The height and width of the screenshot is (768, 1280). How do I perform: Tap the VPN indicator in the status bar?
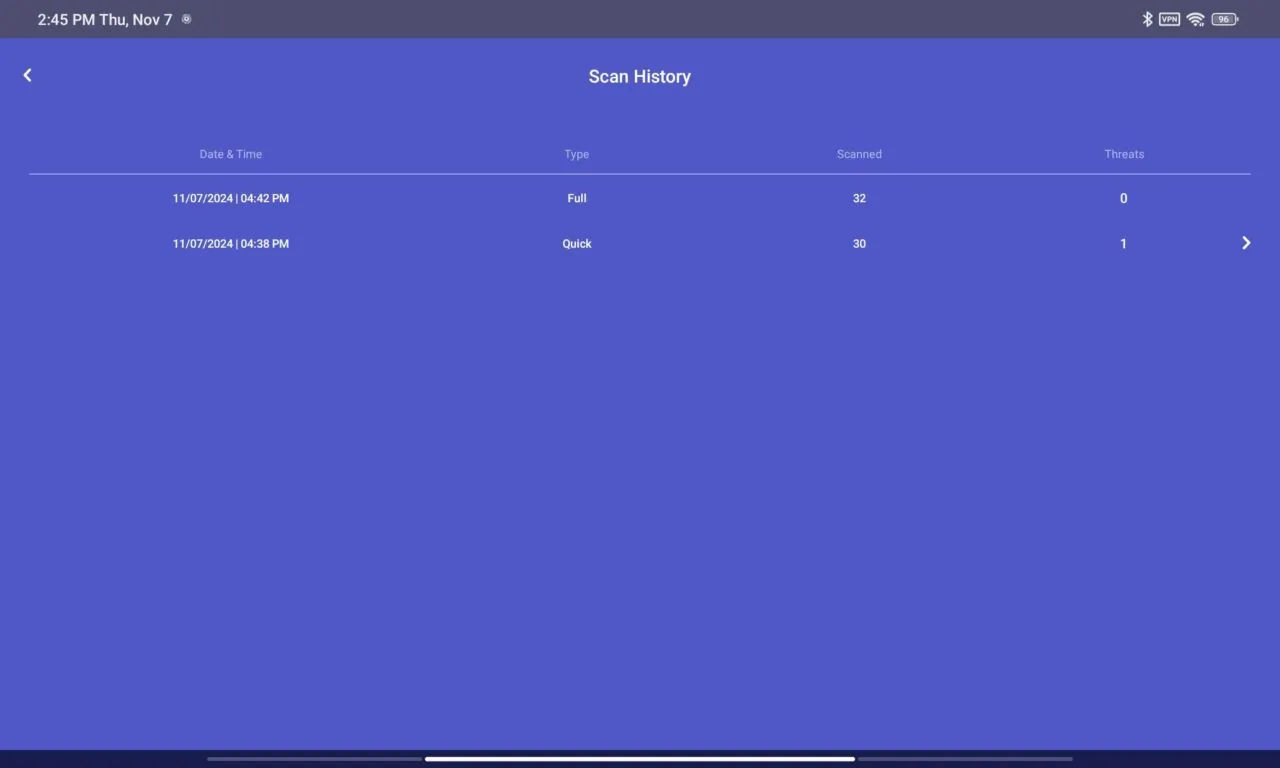1169,19
